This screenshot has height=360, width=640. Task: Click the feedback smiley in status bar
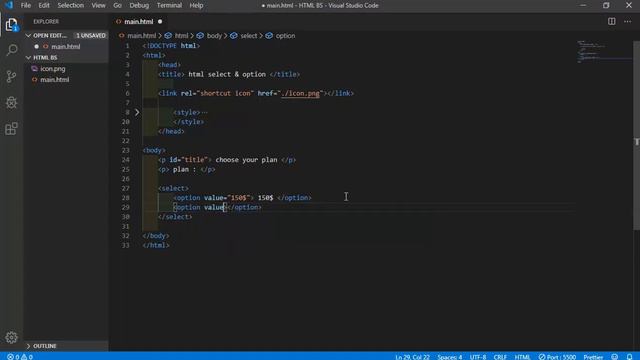(x=615, y=357)
